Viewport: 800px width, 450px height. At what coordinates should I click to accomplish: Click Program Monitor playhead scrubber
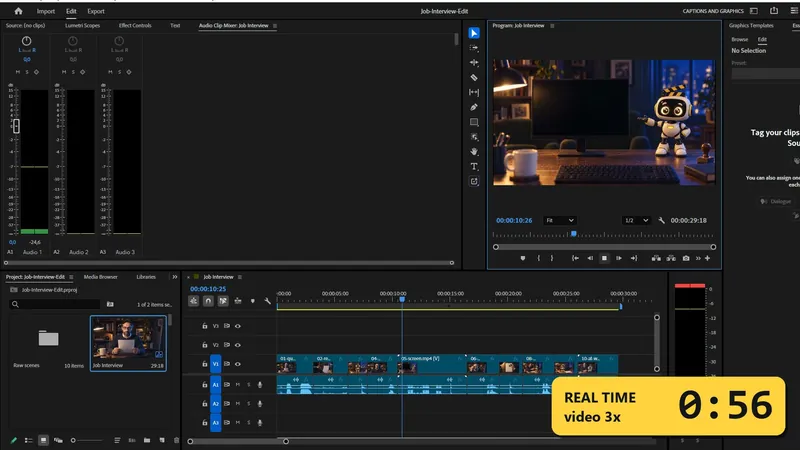[x=573, y=234]
